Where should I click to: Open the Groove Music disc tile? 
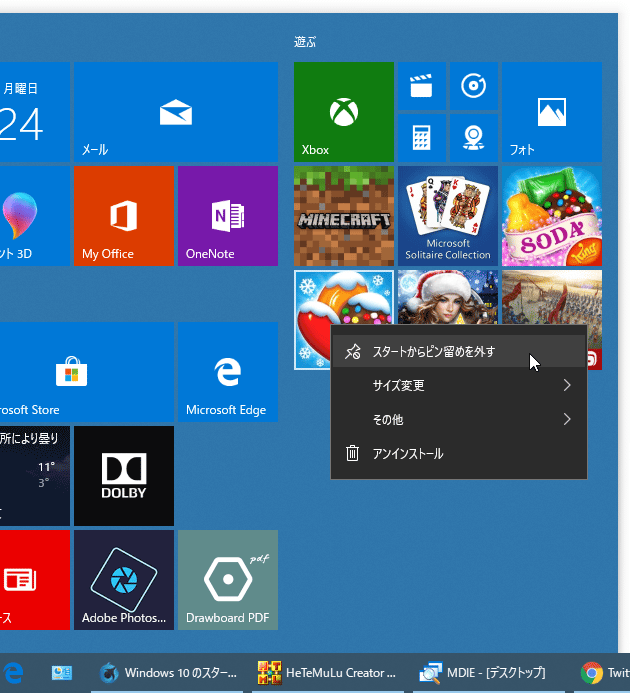click(x=473, y=86)
